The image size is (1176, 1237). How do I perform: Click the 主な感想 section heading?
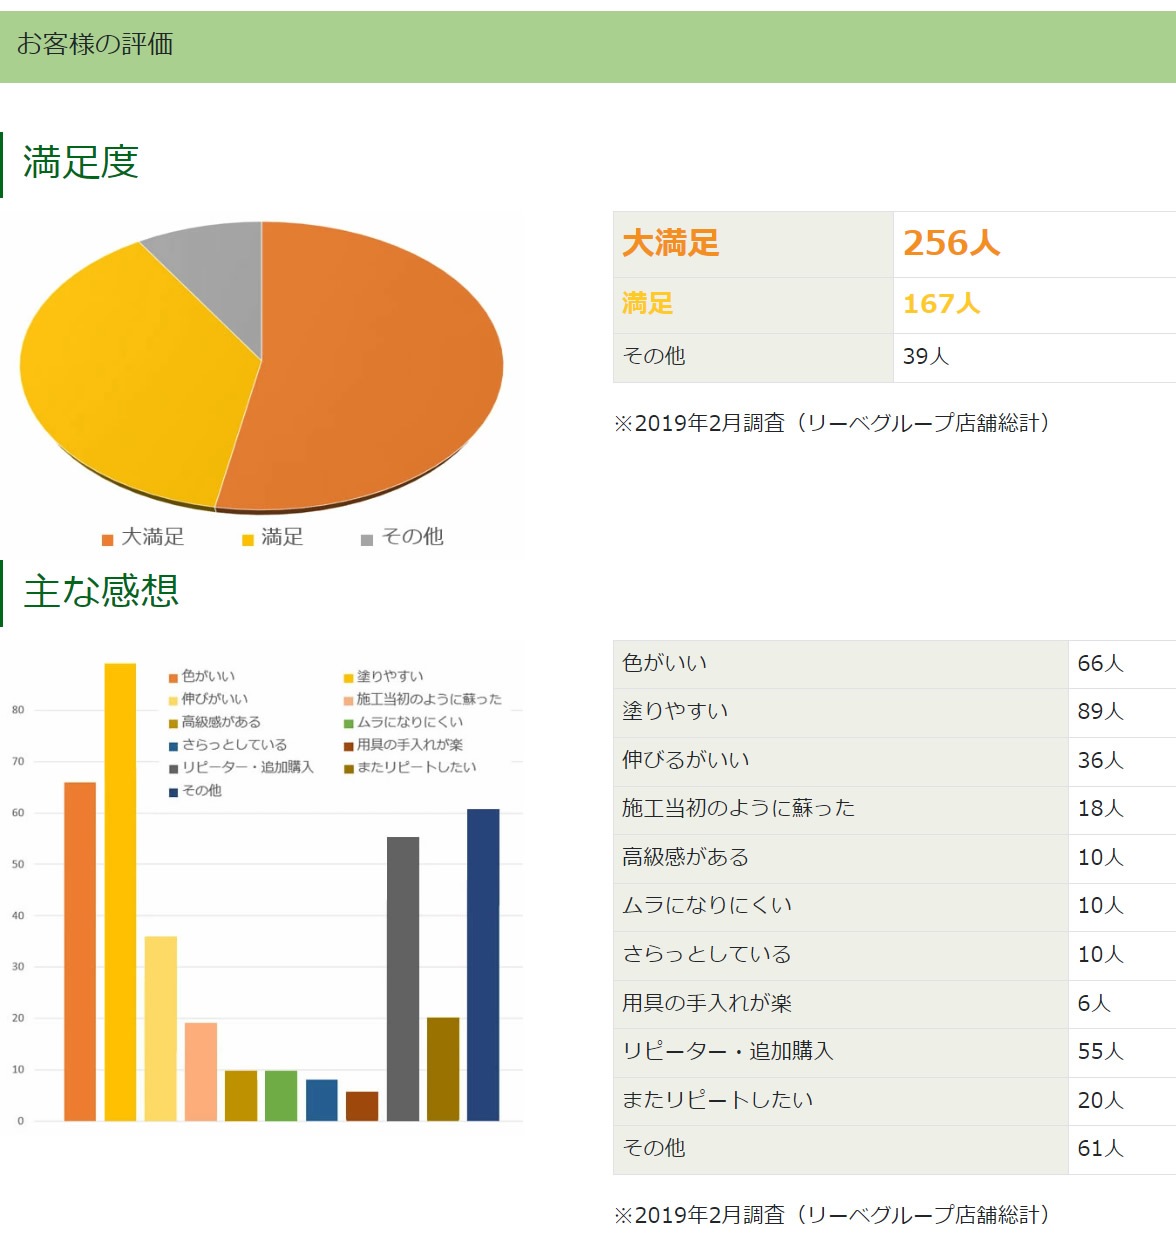(101, 591)
